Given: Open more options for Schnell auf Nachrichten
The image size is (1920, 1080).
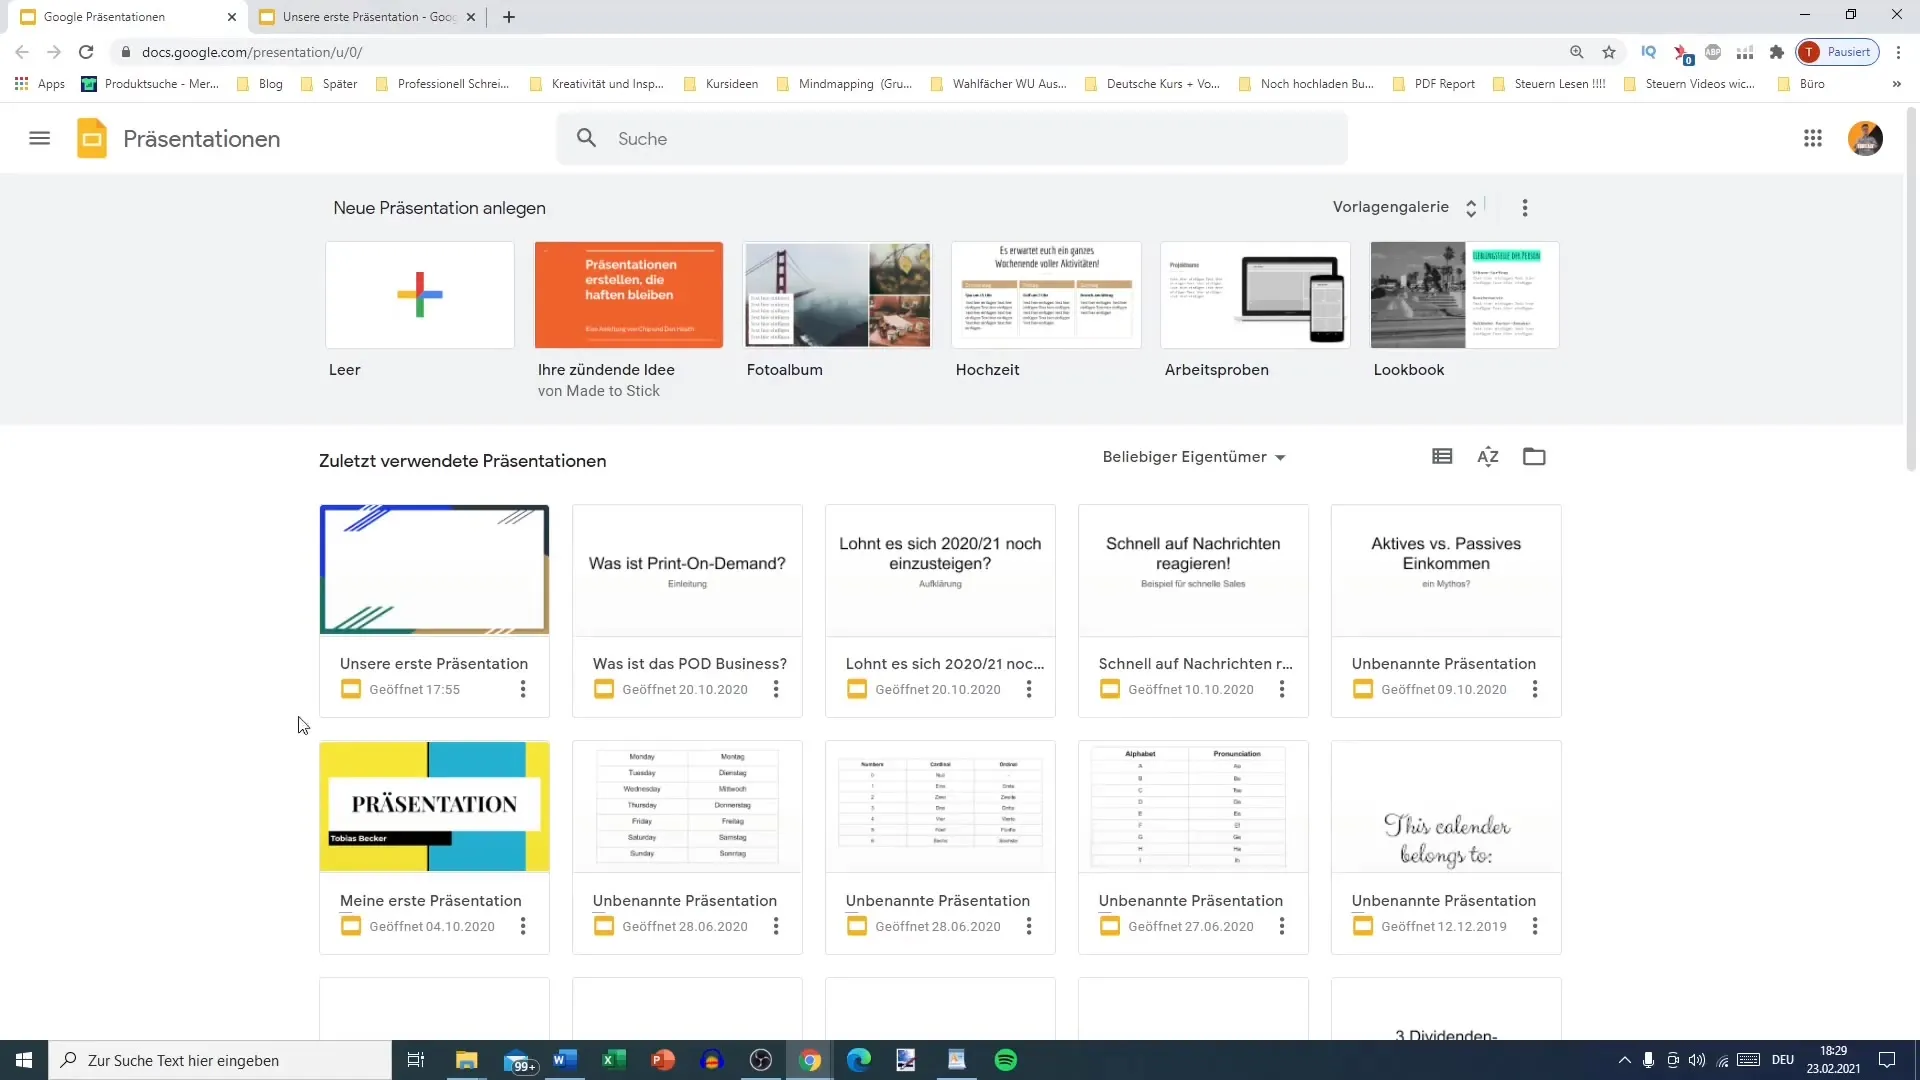Looking at the screenshot, I should (1282, 689).
